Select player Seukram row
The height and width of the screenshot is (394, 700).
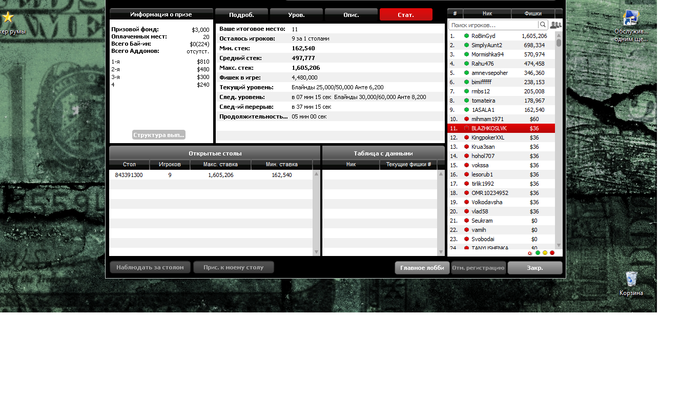[501, 220]
